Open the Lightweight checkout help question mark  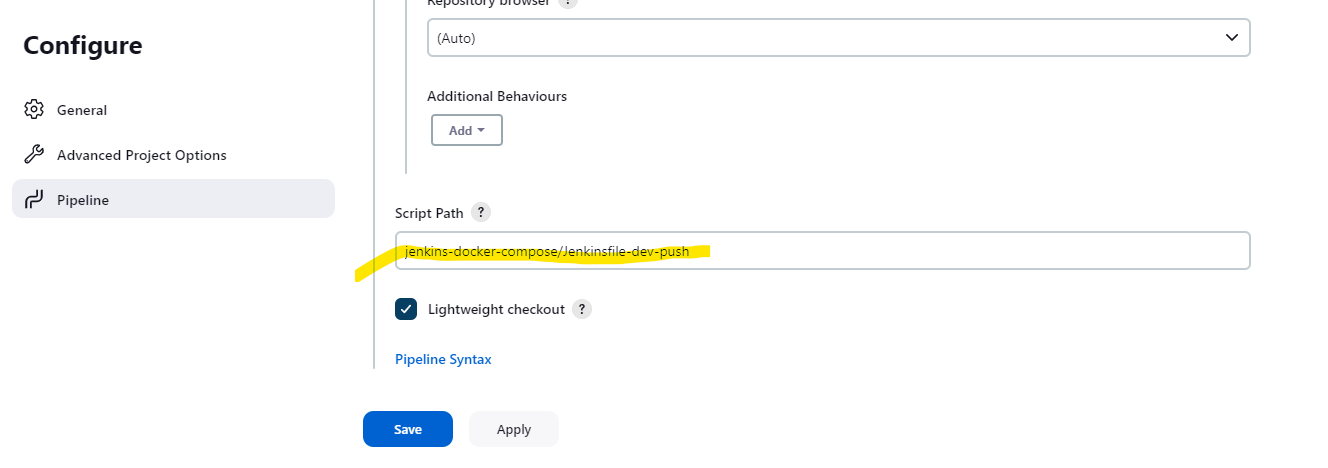pos(582,309)
